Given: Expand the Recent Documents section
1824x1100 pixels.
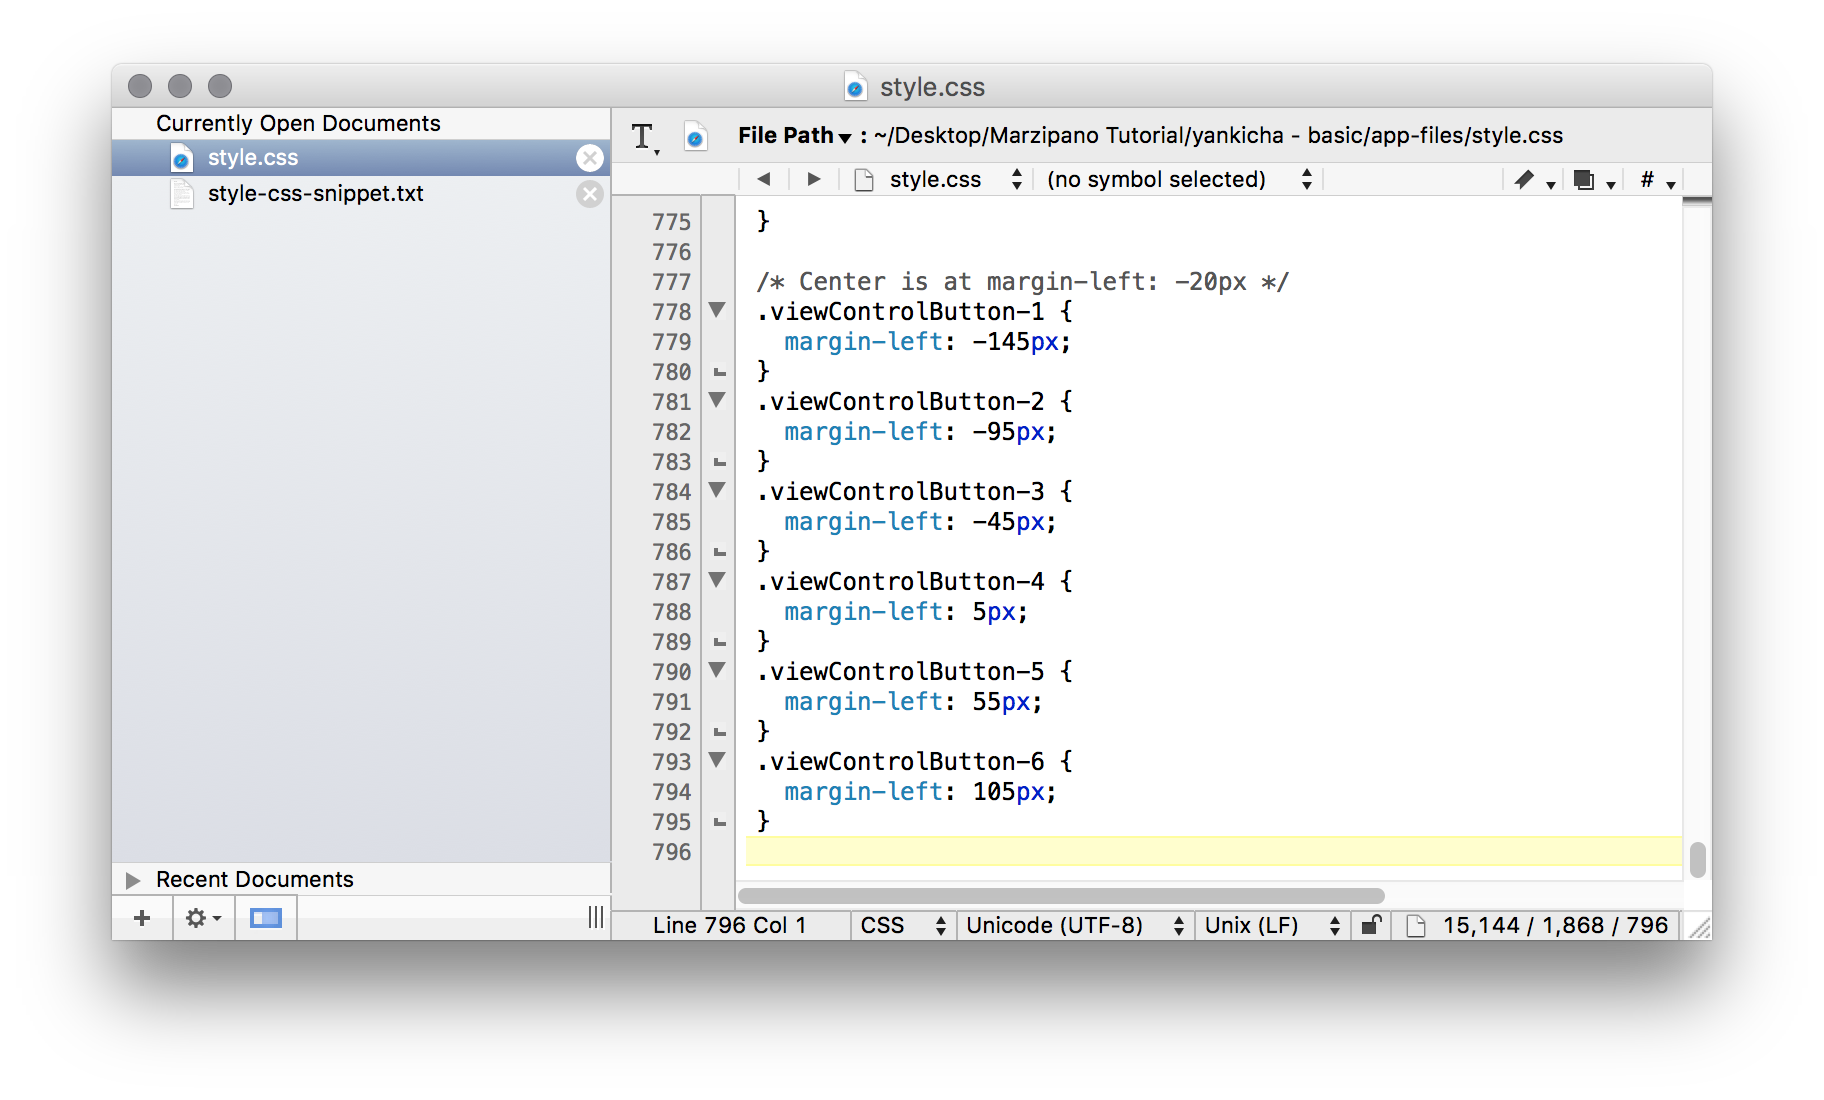Looking at the screenshot, I should click(133, 880).
